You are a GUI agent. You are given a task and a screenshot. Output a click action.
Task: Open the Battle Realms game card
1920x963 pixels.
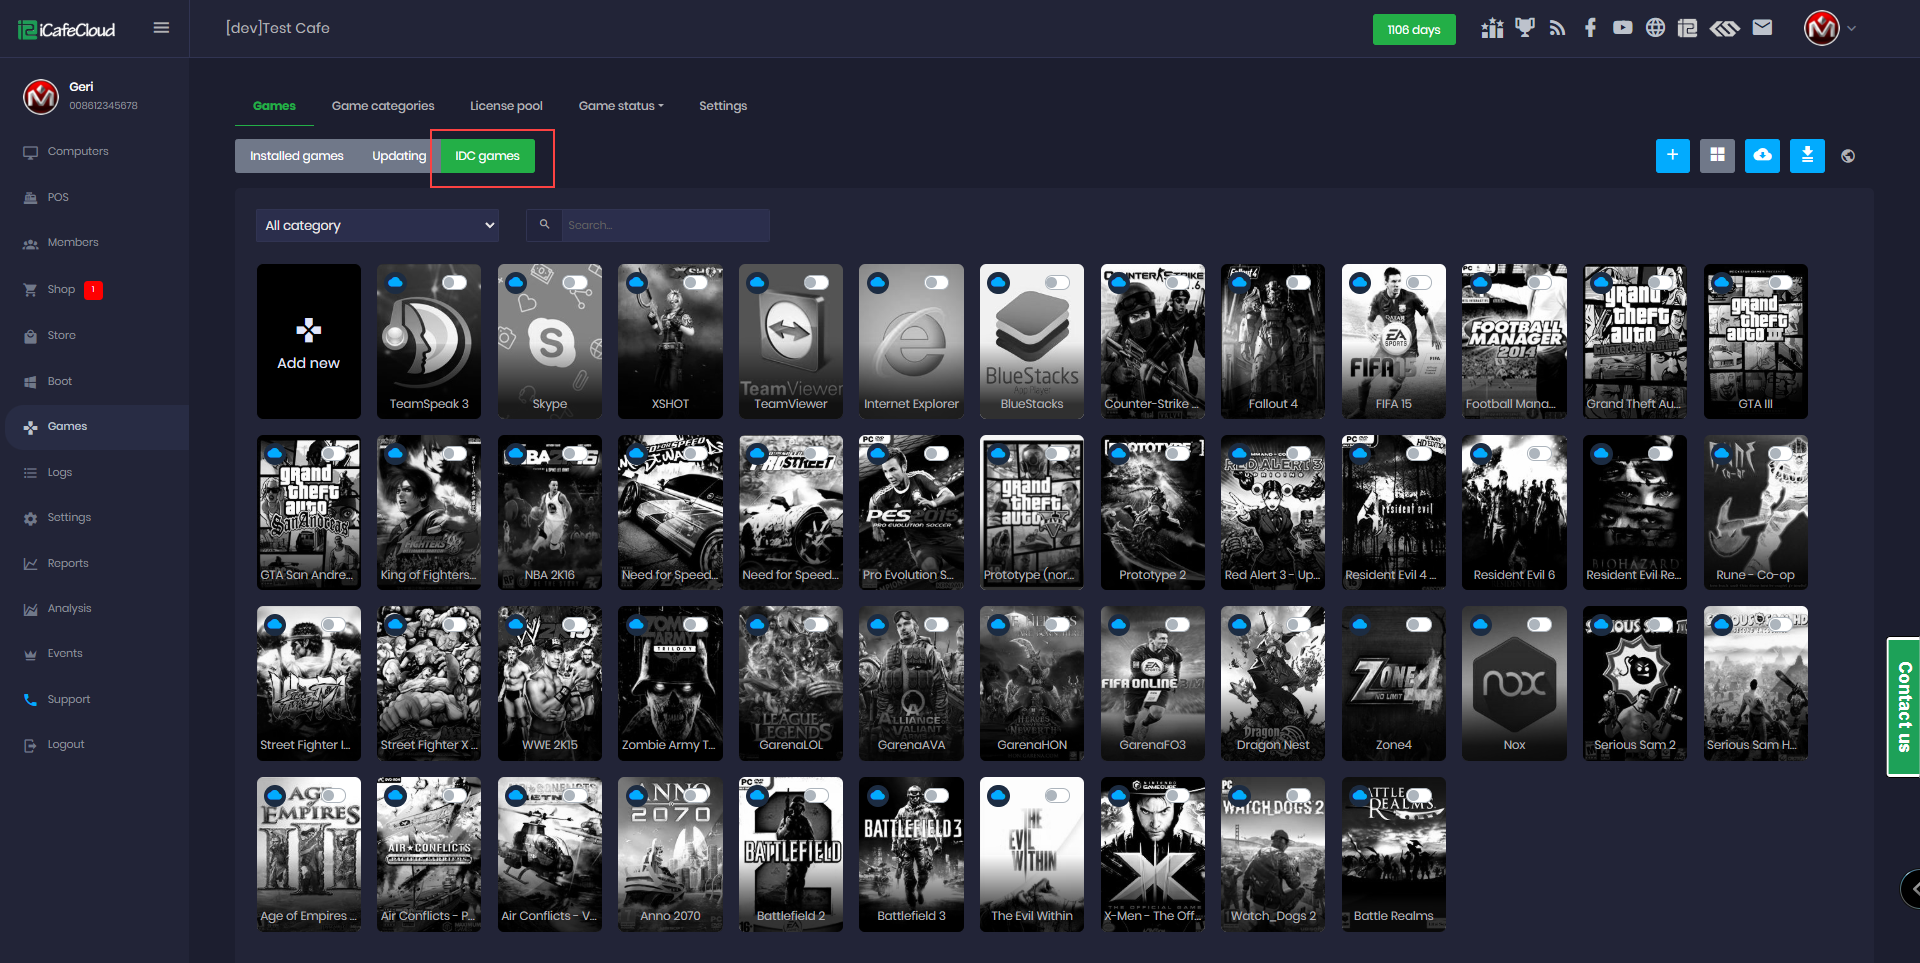1394,854
